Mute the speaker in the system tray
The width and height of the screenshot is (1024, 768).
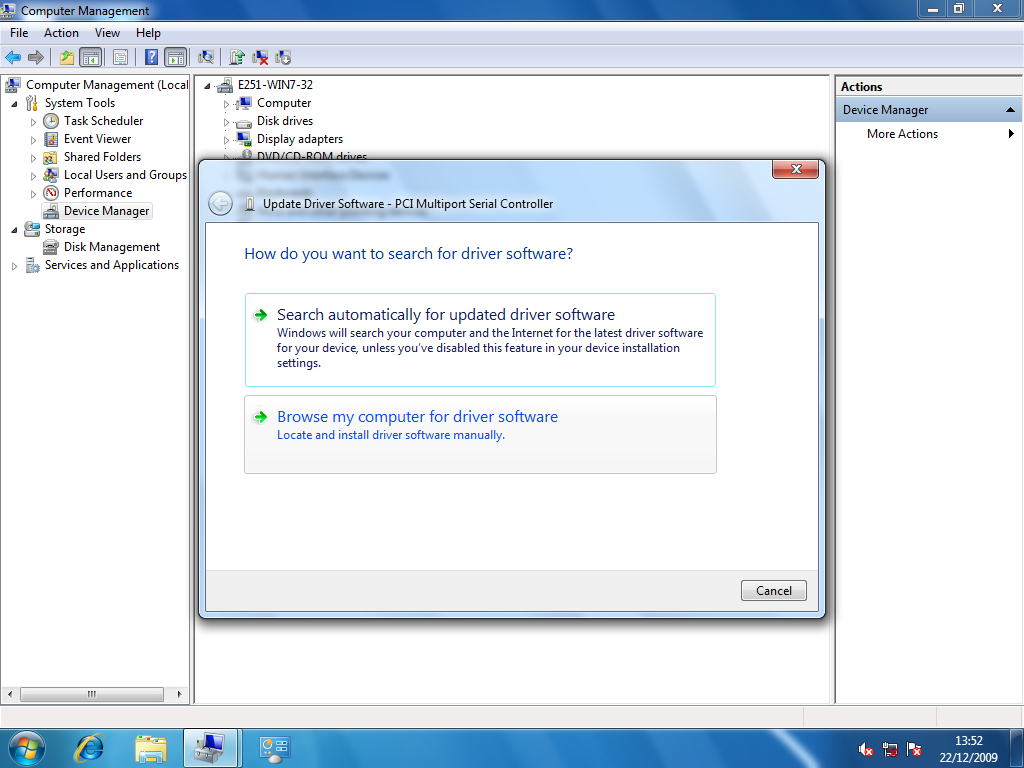[x=864, y=749]
